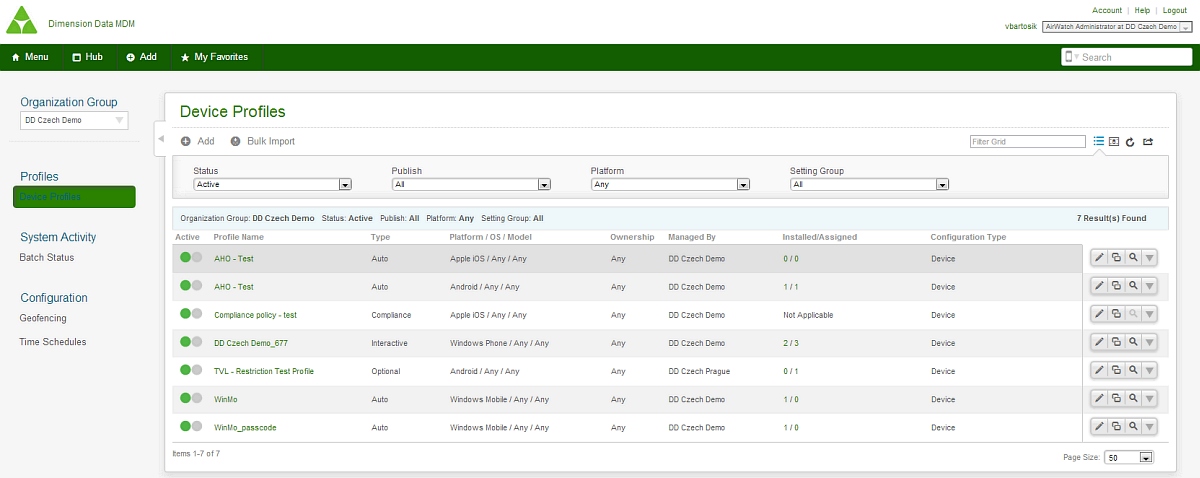This screenshot has height=478, width=1200.
Task: Click the Logout link
Action: (x=1174, y=10)
